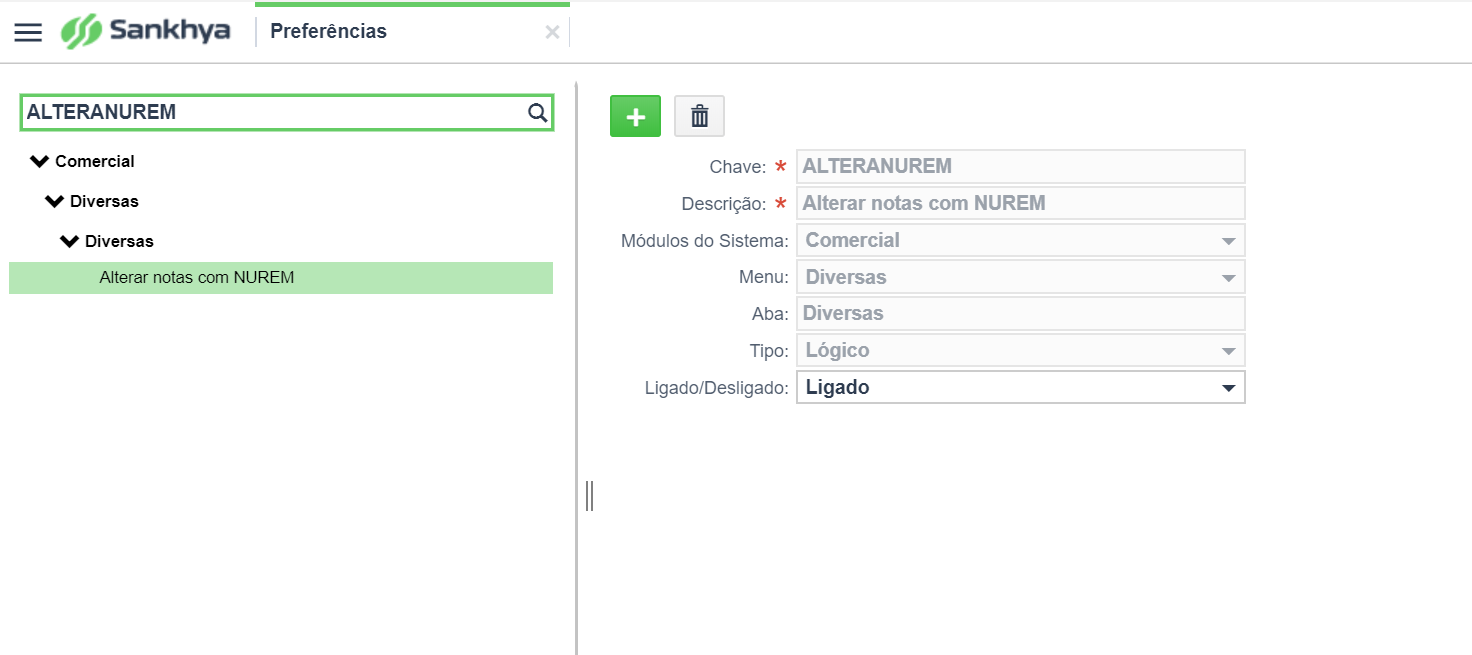
Task: Click the Sankhya logo
Action: click(x=146, y=31)
